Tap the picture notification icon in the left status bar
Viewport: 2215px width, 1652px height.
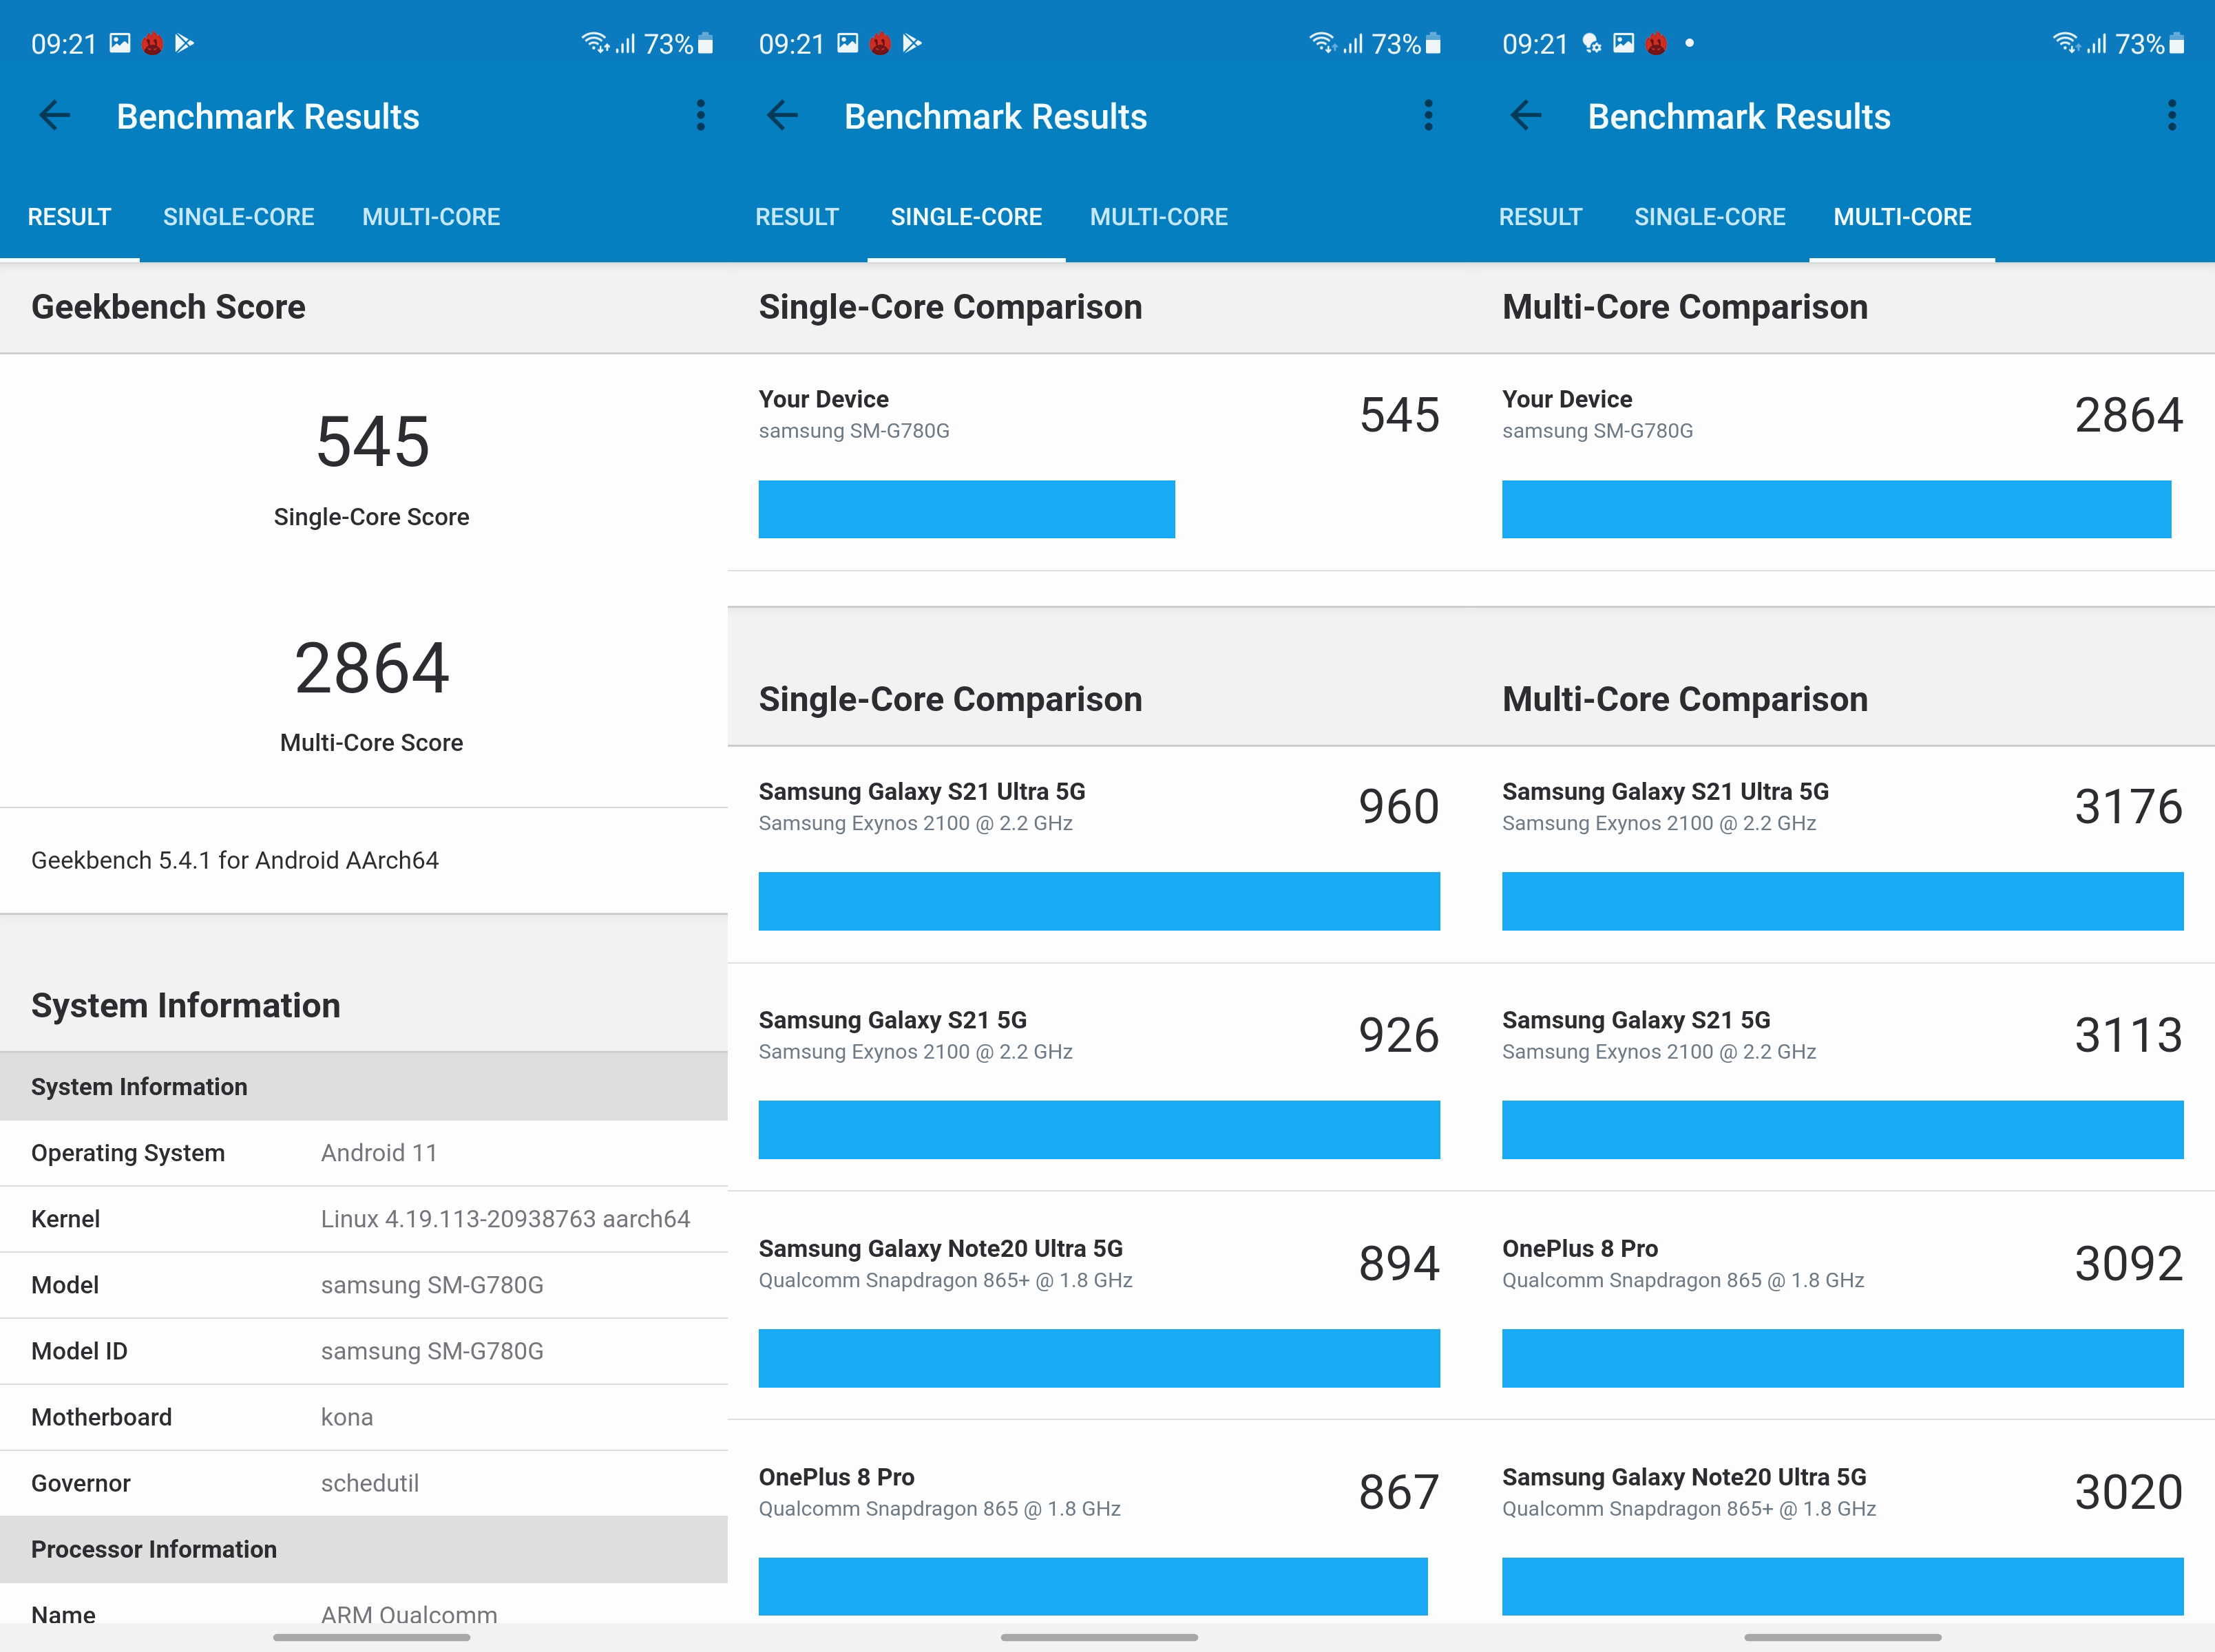pyautogui.click(x=120, y=43)
